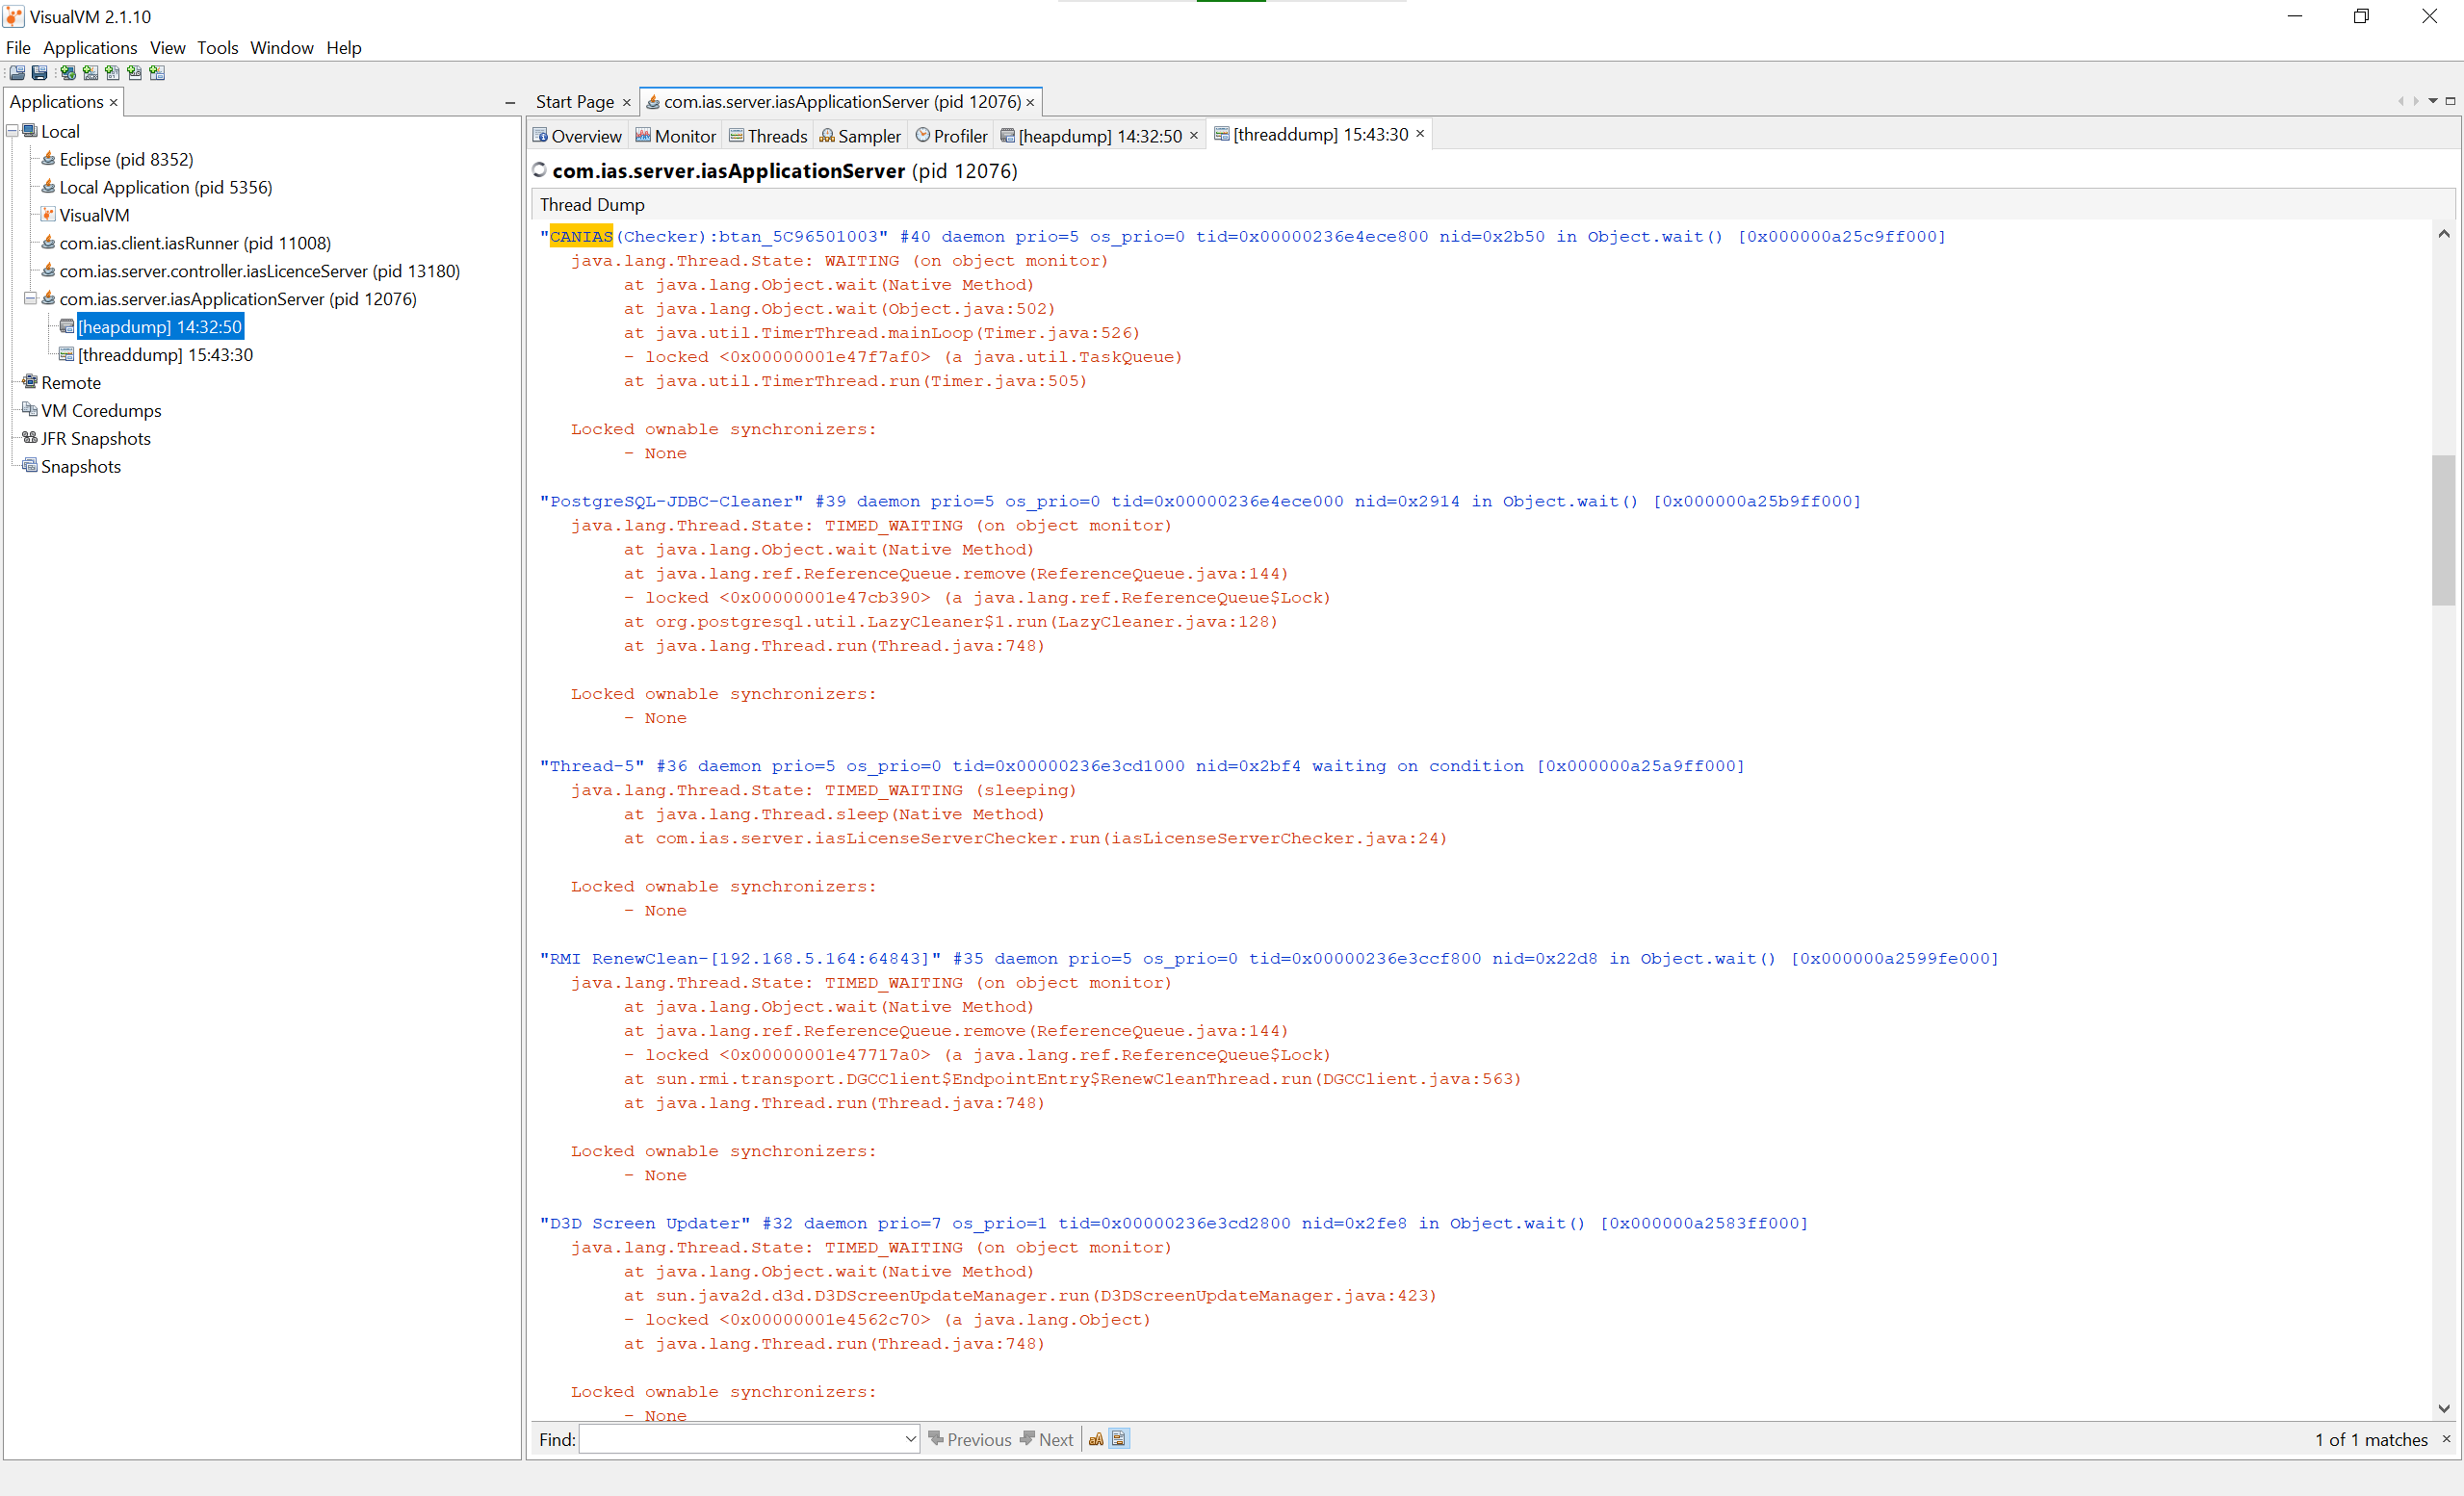2464x1496 pixels.
Task: Click the VisualVM app icon in tree
Action: [48, 214]
